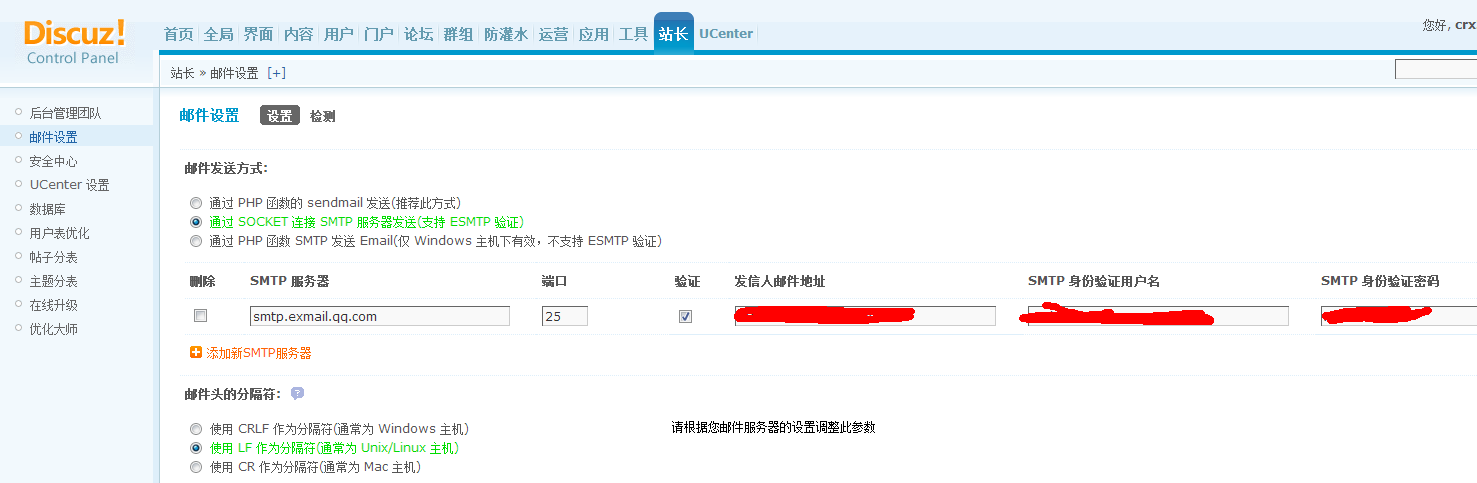The width and height of the screenshot is (1477, 483).
Task: Click the SMTP 服务器 input with smtp.exmail.qq.com
Action: [x=380, y=316]
